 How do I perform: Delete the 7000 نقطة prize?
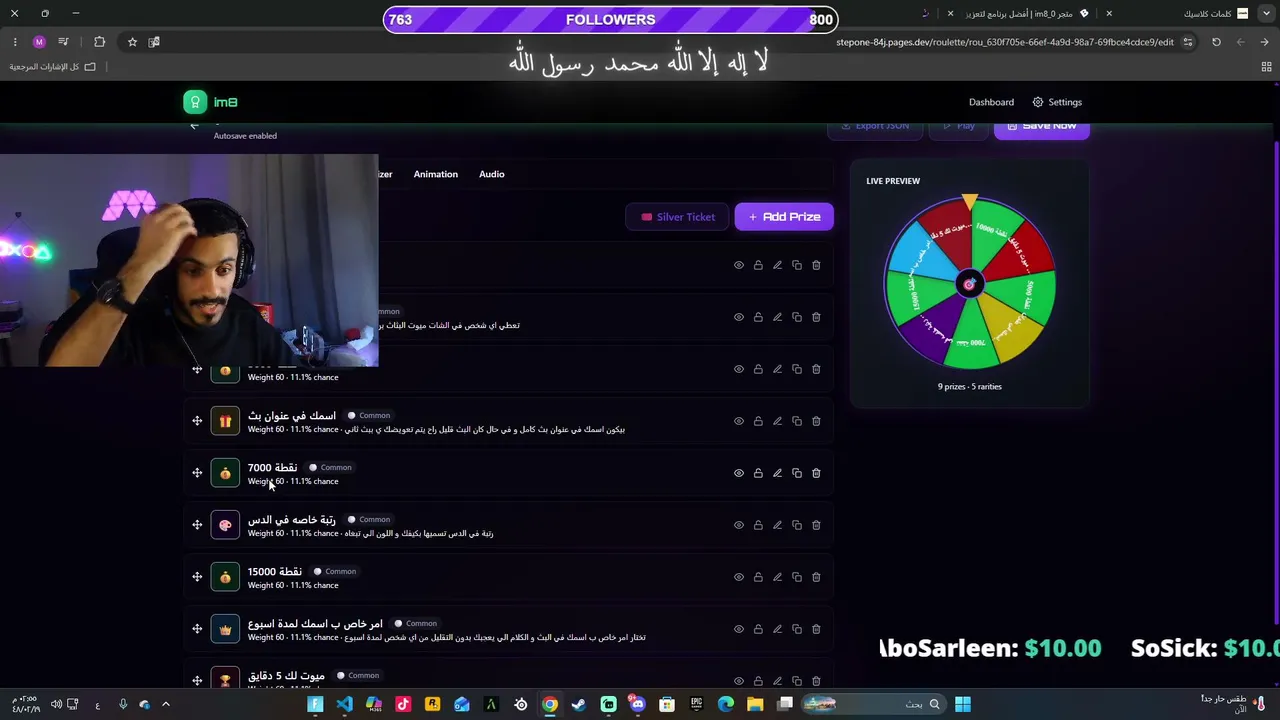[816, 473]
